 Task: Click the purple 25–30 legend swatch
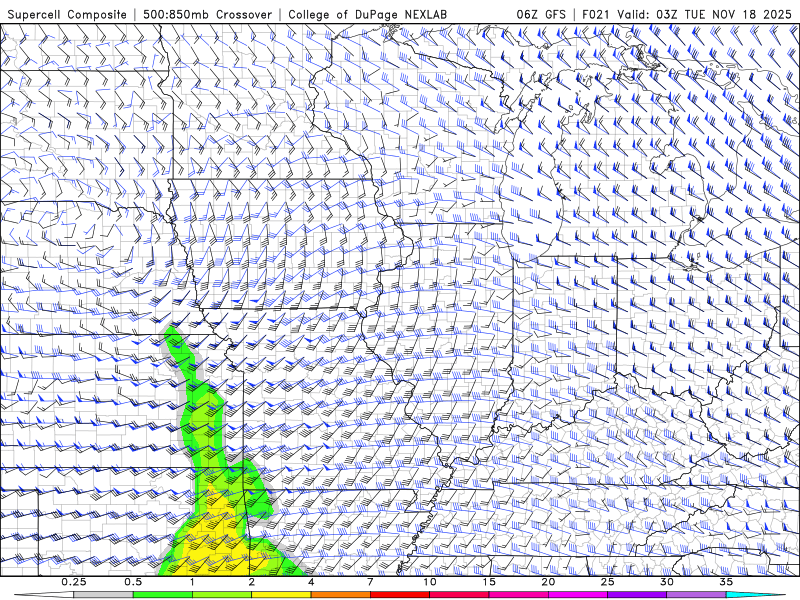click(637, 595)
